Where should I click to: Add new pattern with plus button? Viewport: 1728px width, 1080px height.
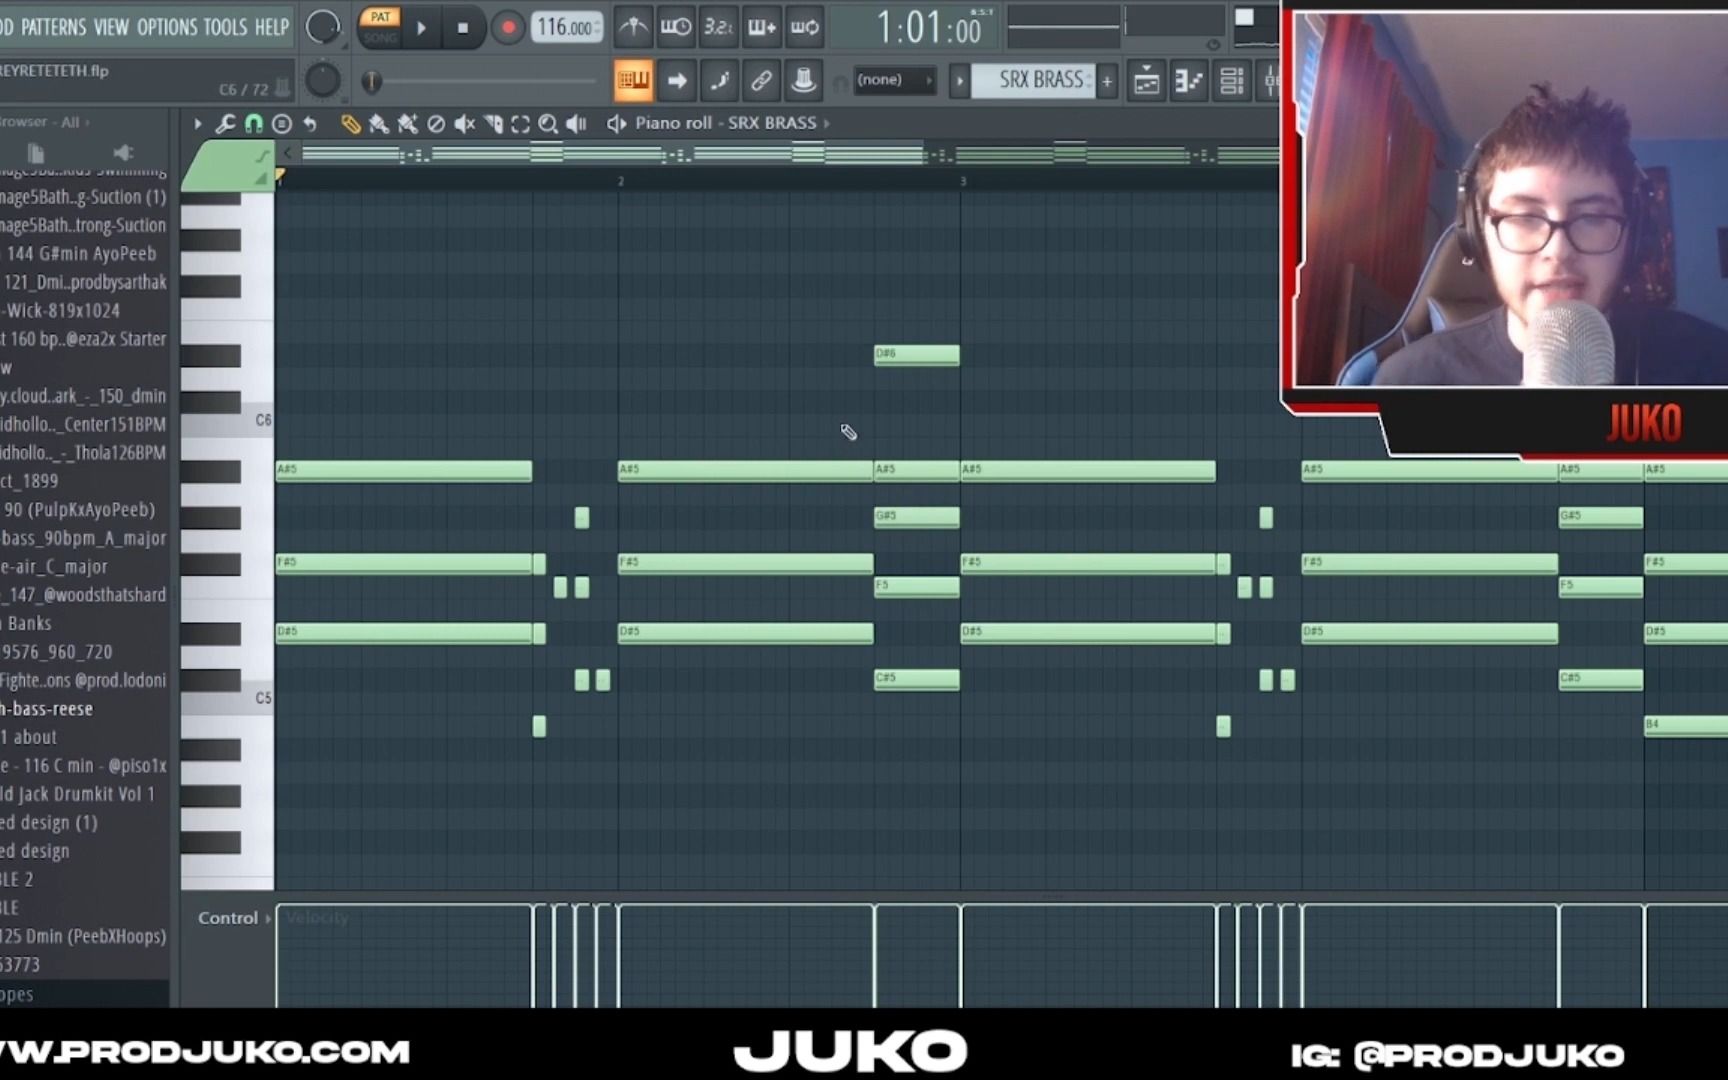pos(1107,80)
